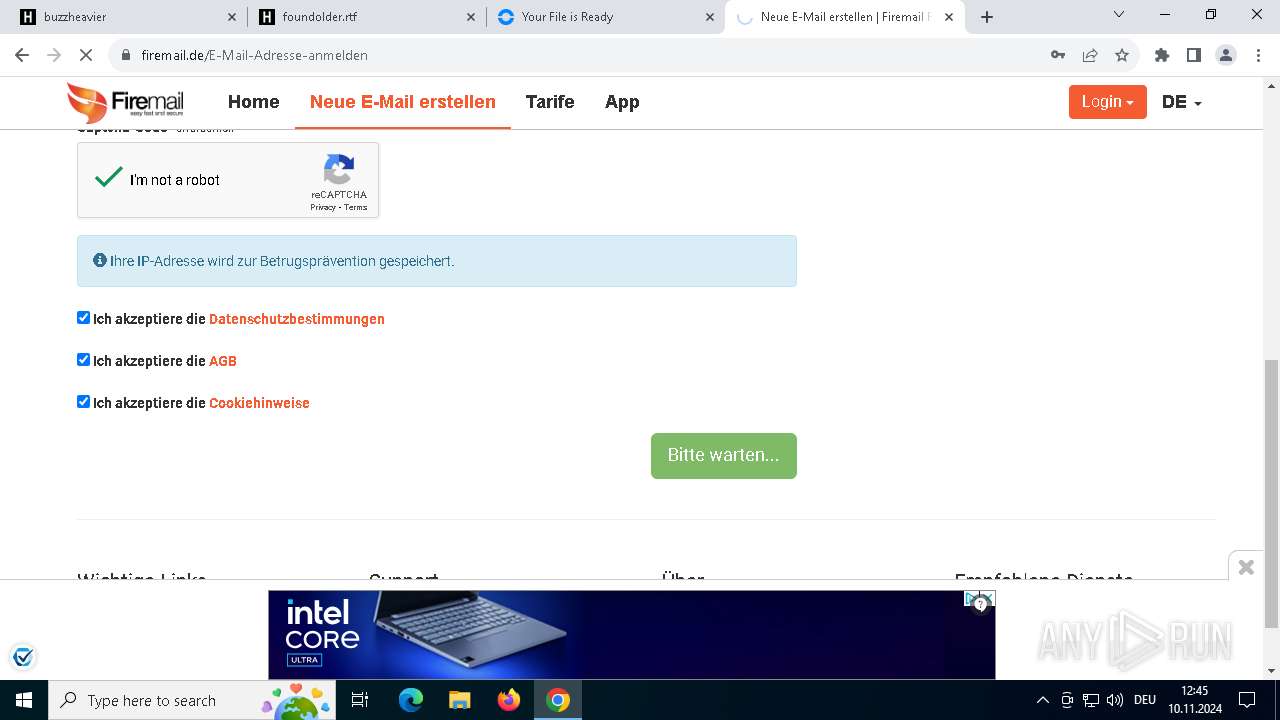Click the site info lock icon
Image resolution: width=1280 pixels, height=720 pixels.
126,55
